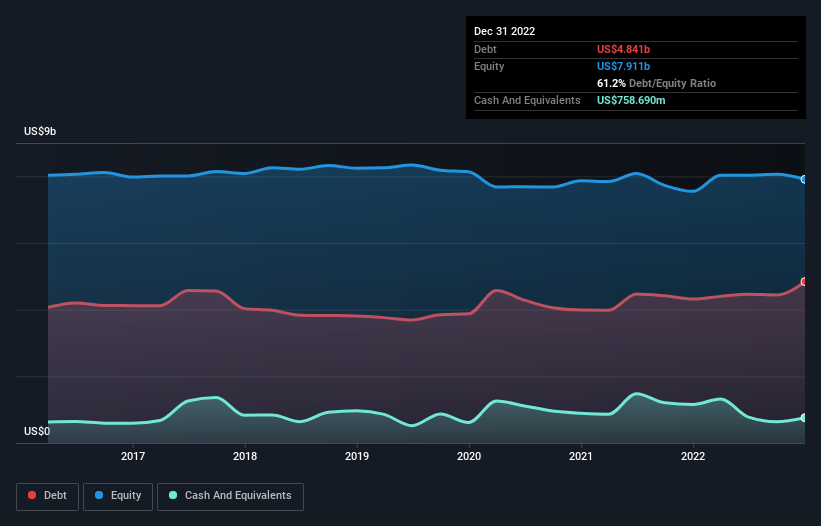Click the US$0 y-axis label

(37, 431)
